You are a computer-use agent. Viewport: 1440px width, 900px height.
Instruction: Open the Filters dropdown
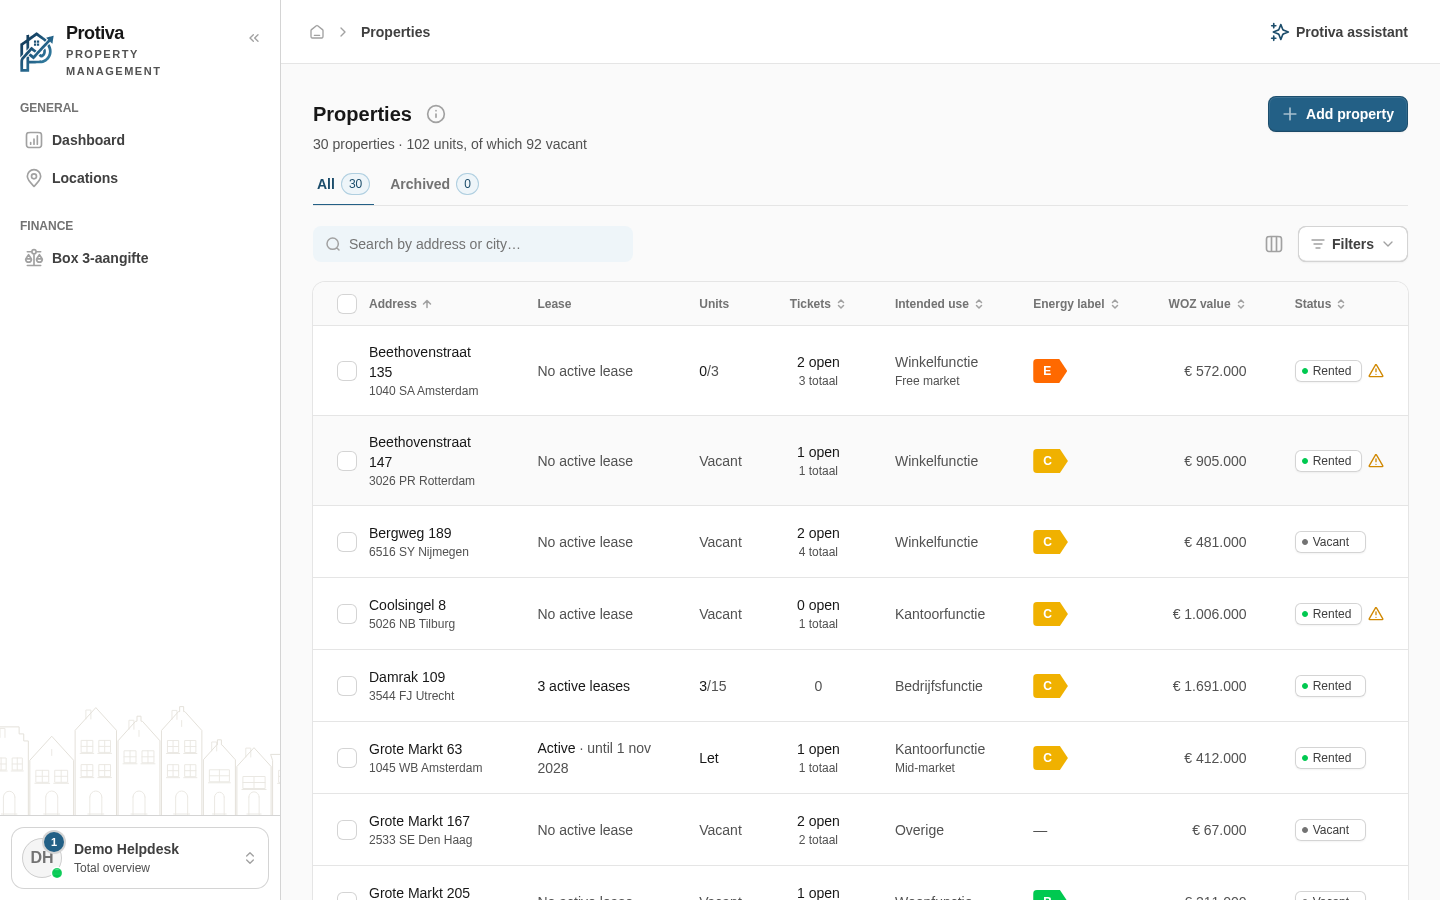coord(1352,244)
